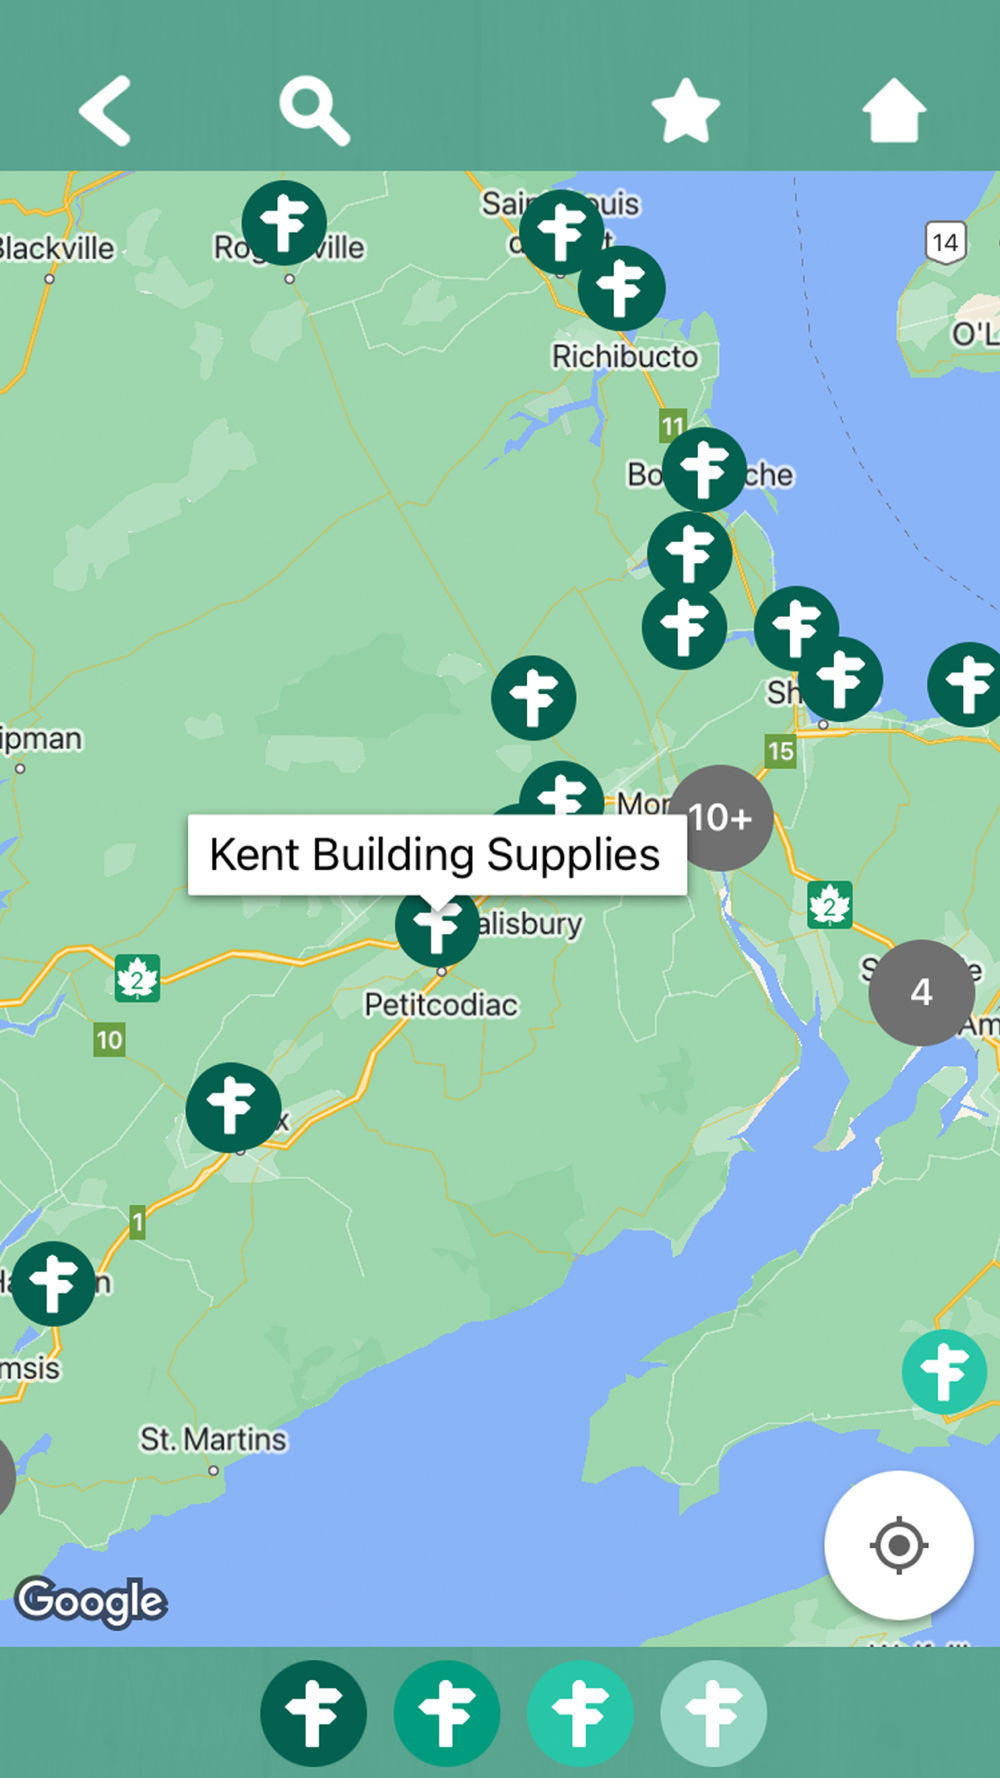Tap the Google logo link
Viewport: 1000px width, 1778px height.
click(91, 1601)
